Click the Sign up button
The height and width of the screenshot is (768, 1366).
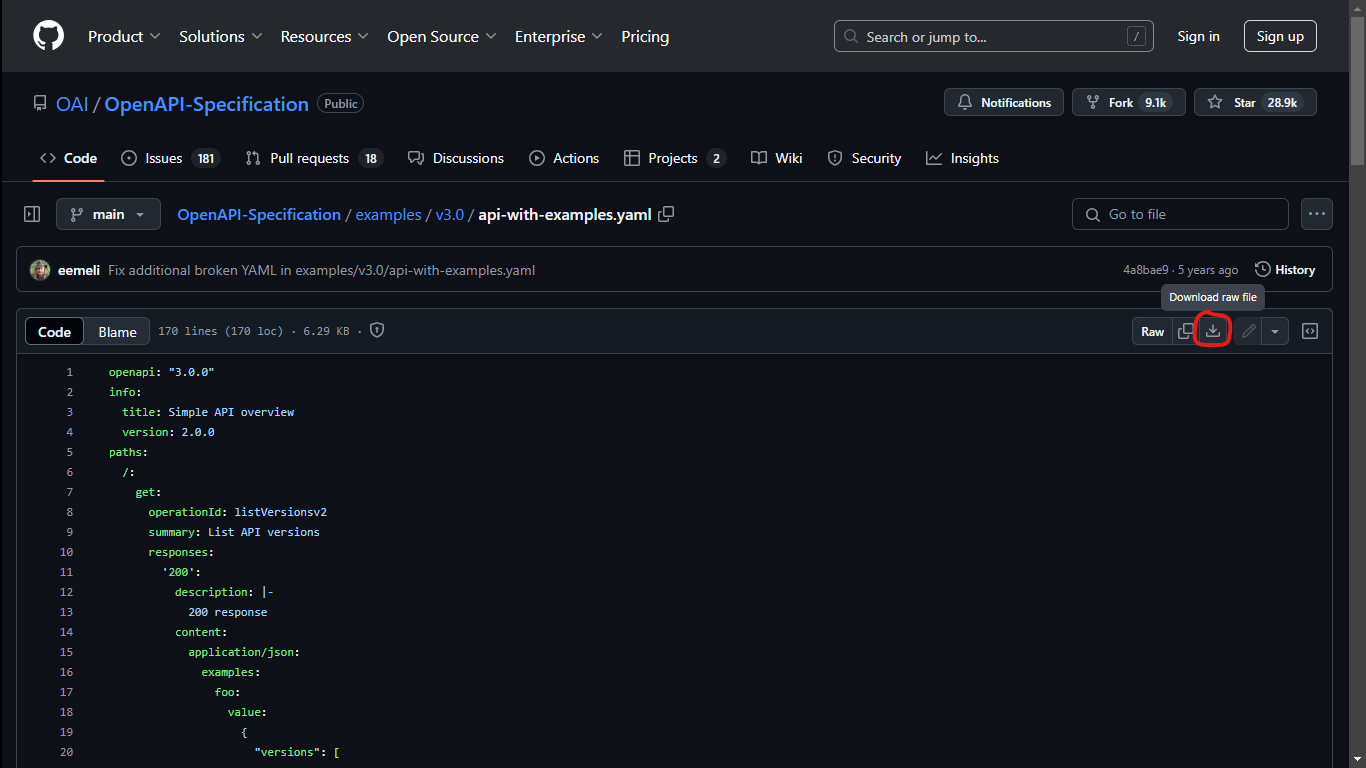click(1280, 36)
